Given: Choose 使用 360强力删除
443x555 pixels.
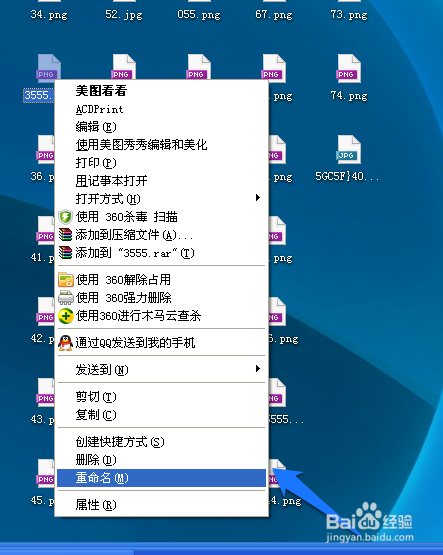Looking at the screenshot, I should point(123,298).
